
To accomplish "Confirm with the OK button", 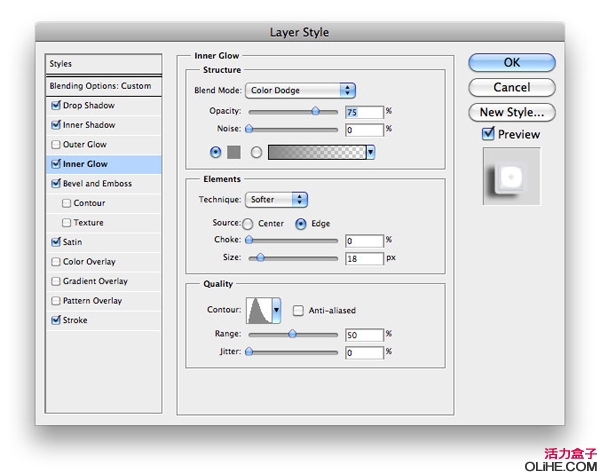I will (512, 62).
